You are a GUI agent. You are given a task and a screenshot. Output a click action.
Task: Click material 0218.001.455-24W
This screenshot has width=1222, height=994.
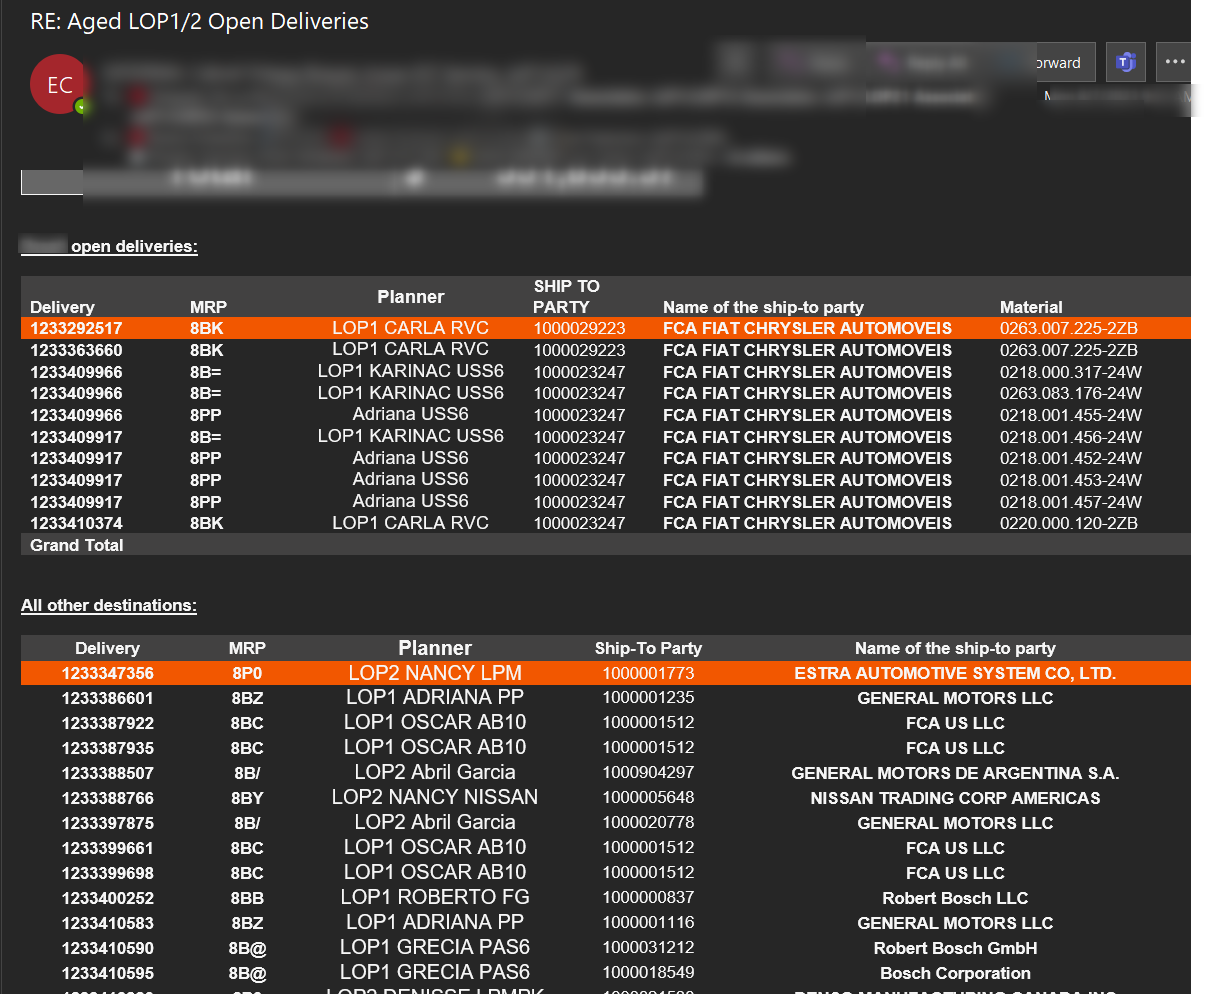point(1071,415)
